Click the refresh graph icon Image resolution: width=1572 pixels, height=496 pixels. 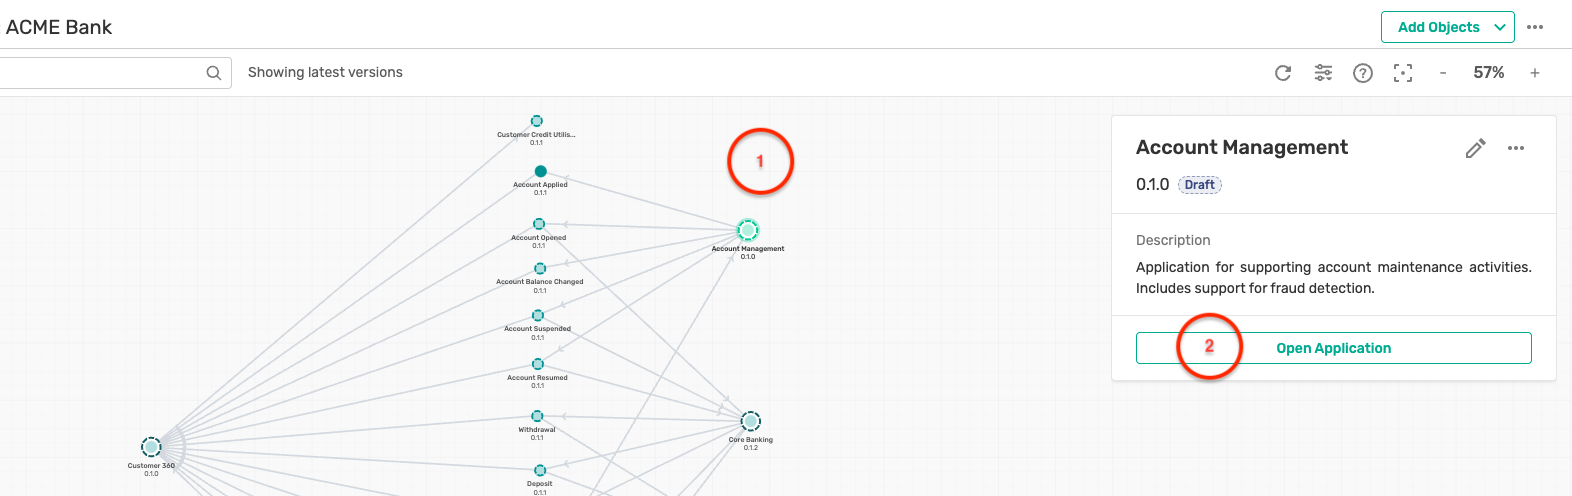coord(1283,73)
